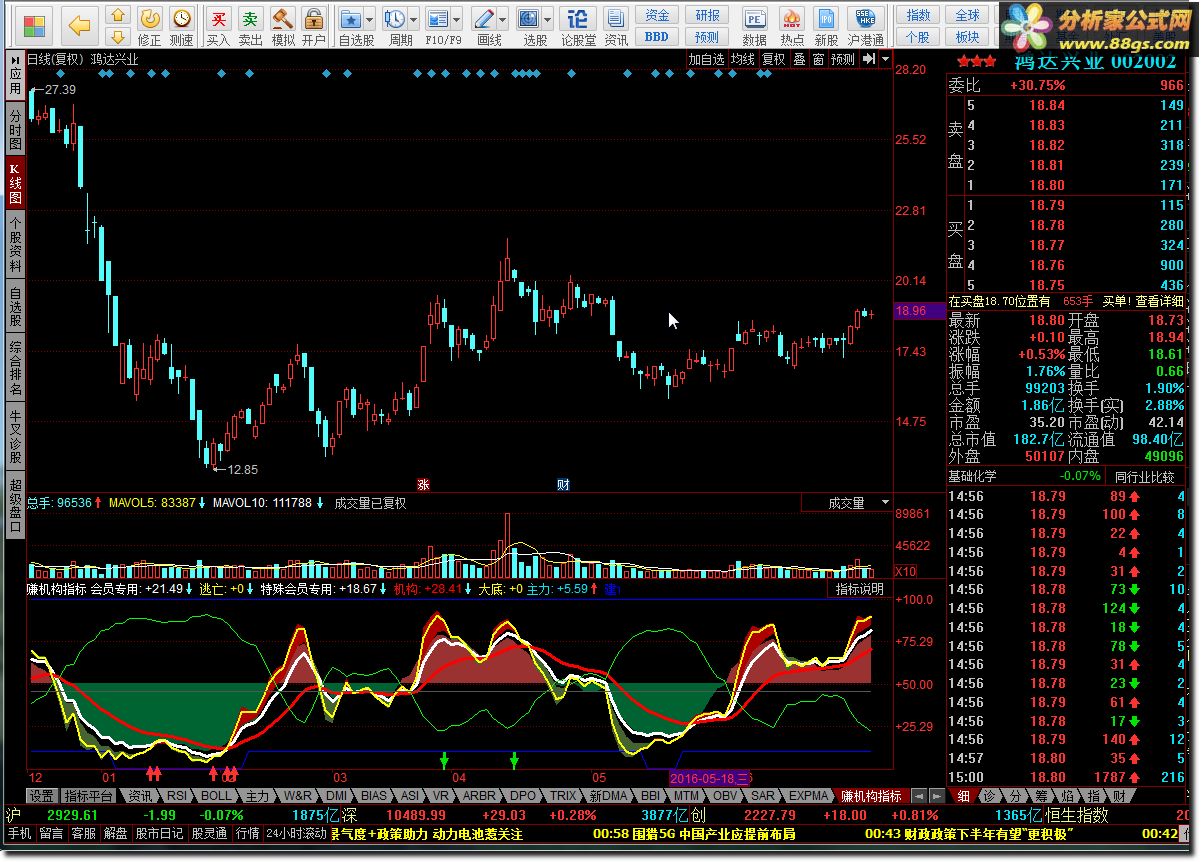Expand the 画线 drawing dropdown arrow

click(x=503, y=19)
